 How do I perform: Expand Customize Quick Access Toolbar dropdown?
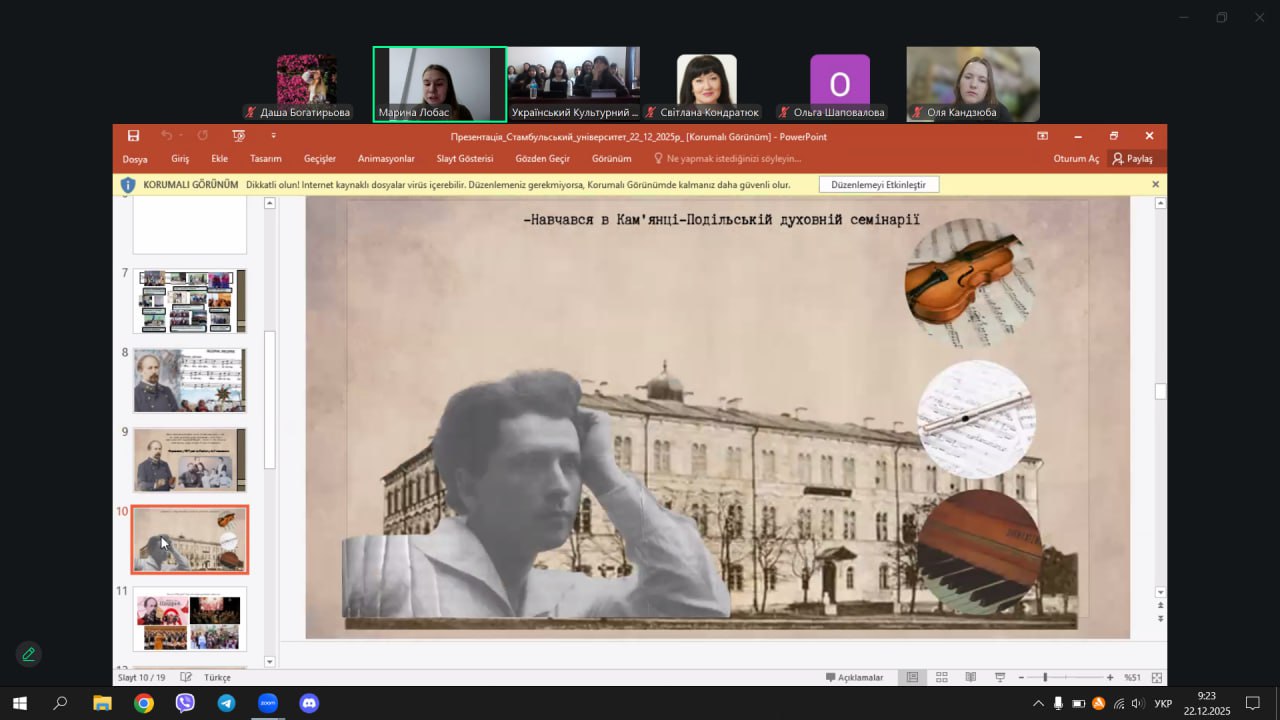pyautogui.click(x=273, y=136)
